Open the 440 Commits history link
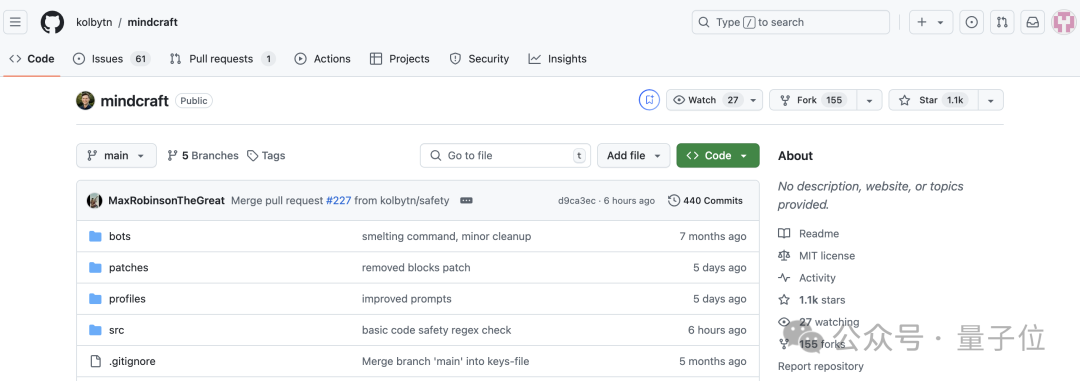 (705, 200)
